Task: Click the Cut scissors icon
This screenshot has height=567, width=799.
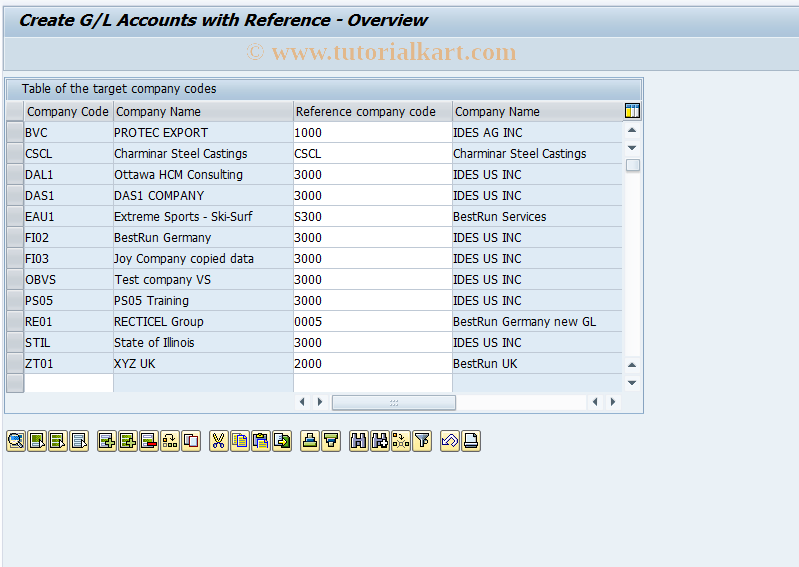Action: click(x=219, y=441)
